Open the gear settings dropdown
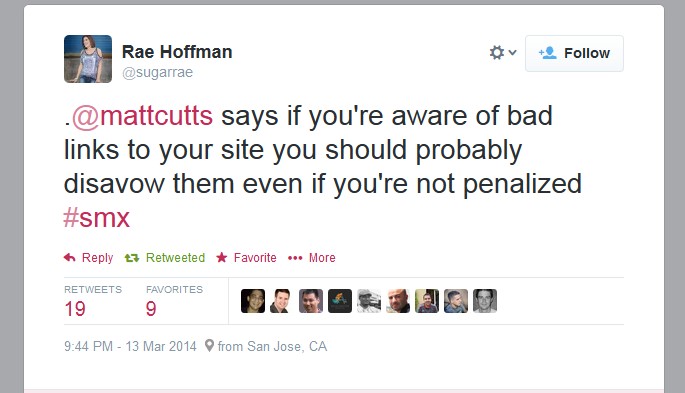This screenshot has height=393, width=685. point(503,52)
